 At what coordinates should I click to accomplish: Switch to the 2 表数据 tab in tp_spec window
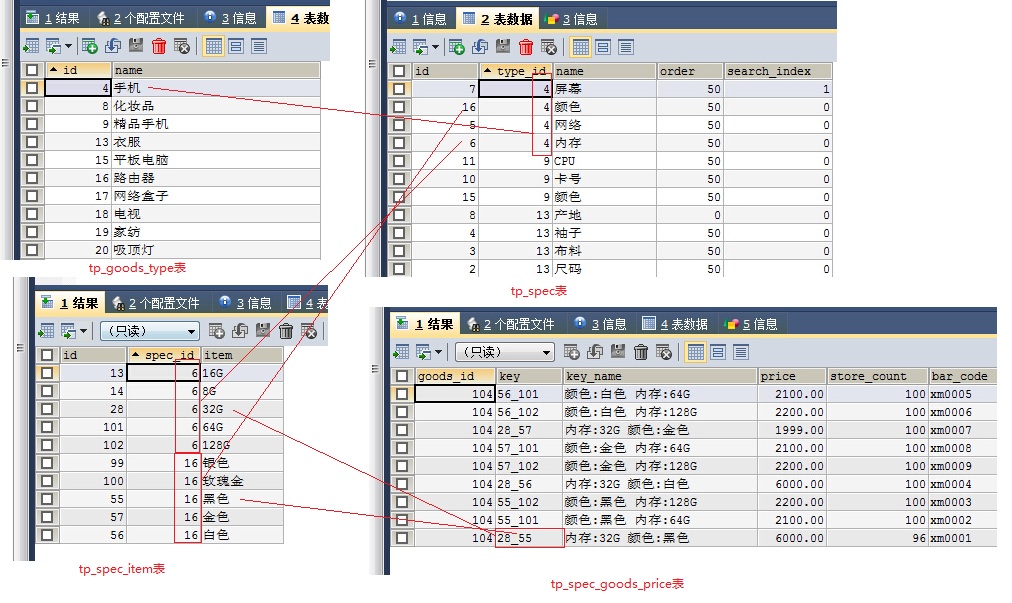click(498, 17)
